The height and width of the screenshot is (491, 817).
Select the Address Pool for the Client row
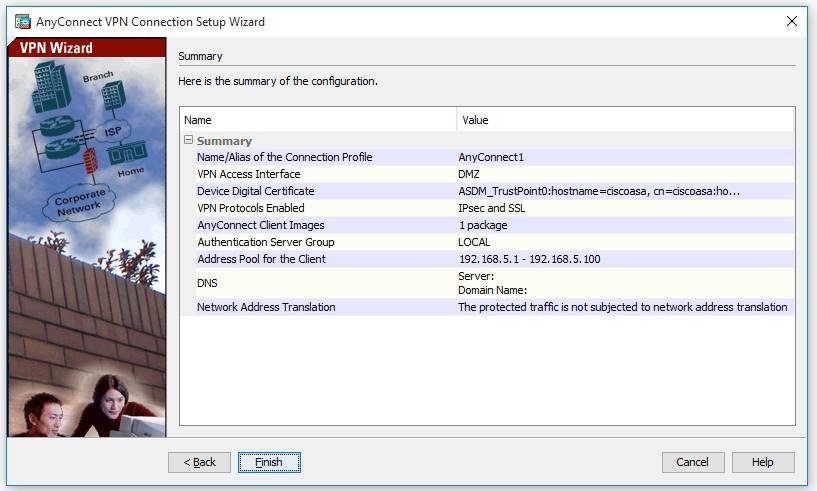pyautogui.click(x=262, y=259)
